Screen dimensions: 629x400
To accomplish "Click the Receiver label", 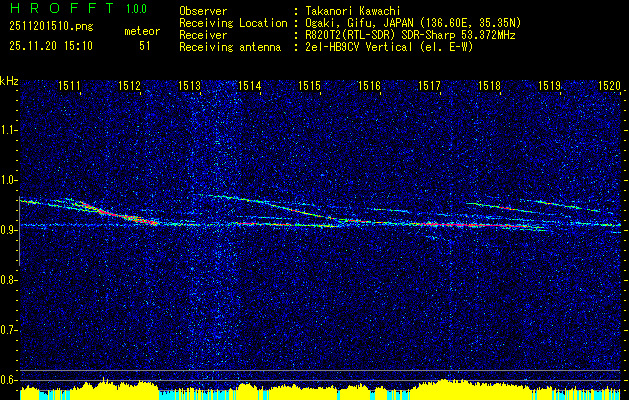I will click(203, 35).
